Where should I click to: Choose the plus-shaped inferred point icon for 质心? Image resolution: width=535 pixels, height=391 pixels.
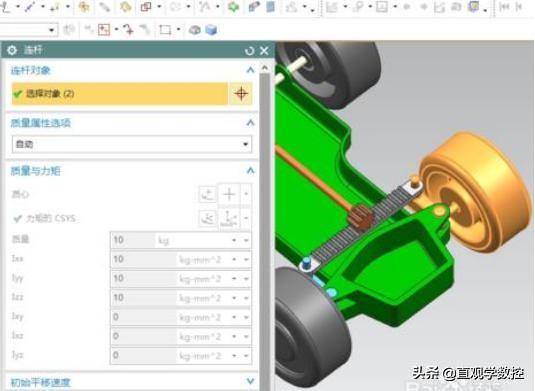click(x=229, y=194)
